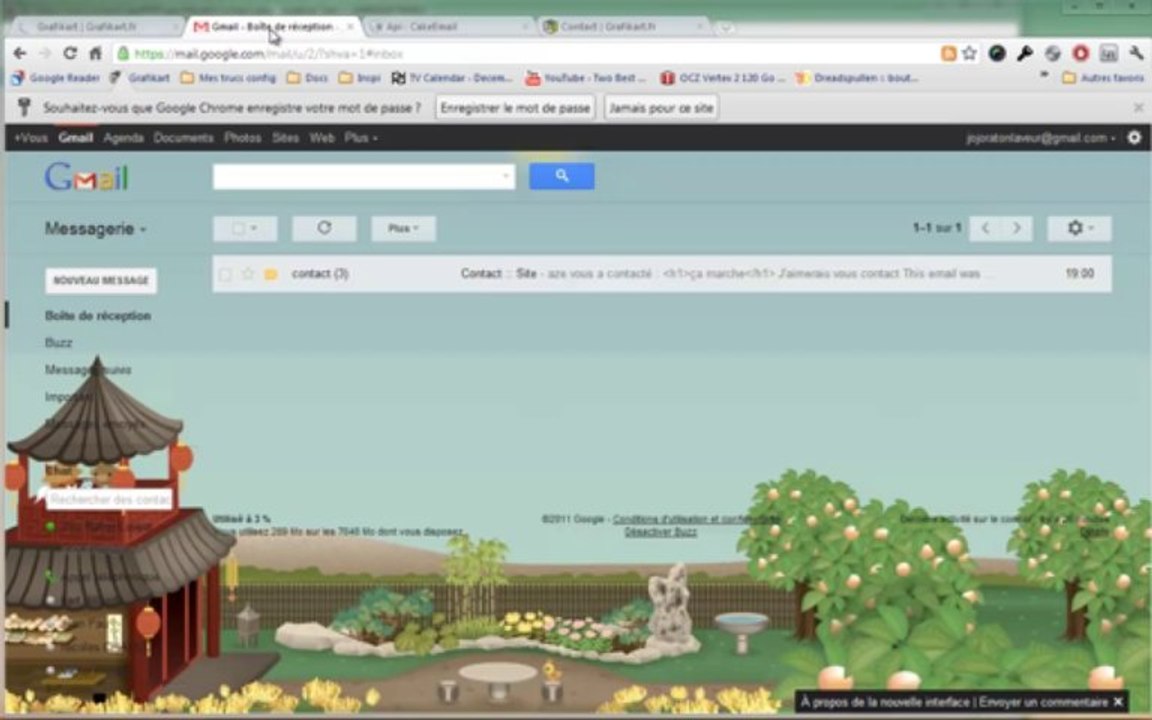
Task: Open the Chrome wrench menu
Action: point(1136,53)
